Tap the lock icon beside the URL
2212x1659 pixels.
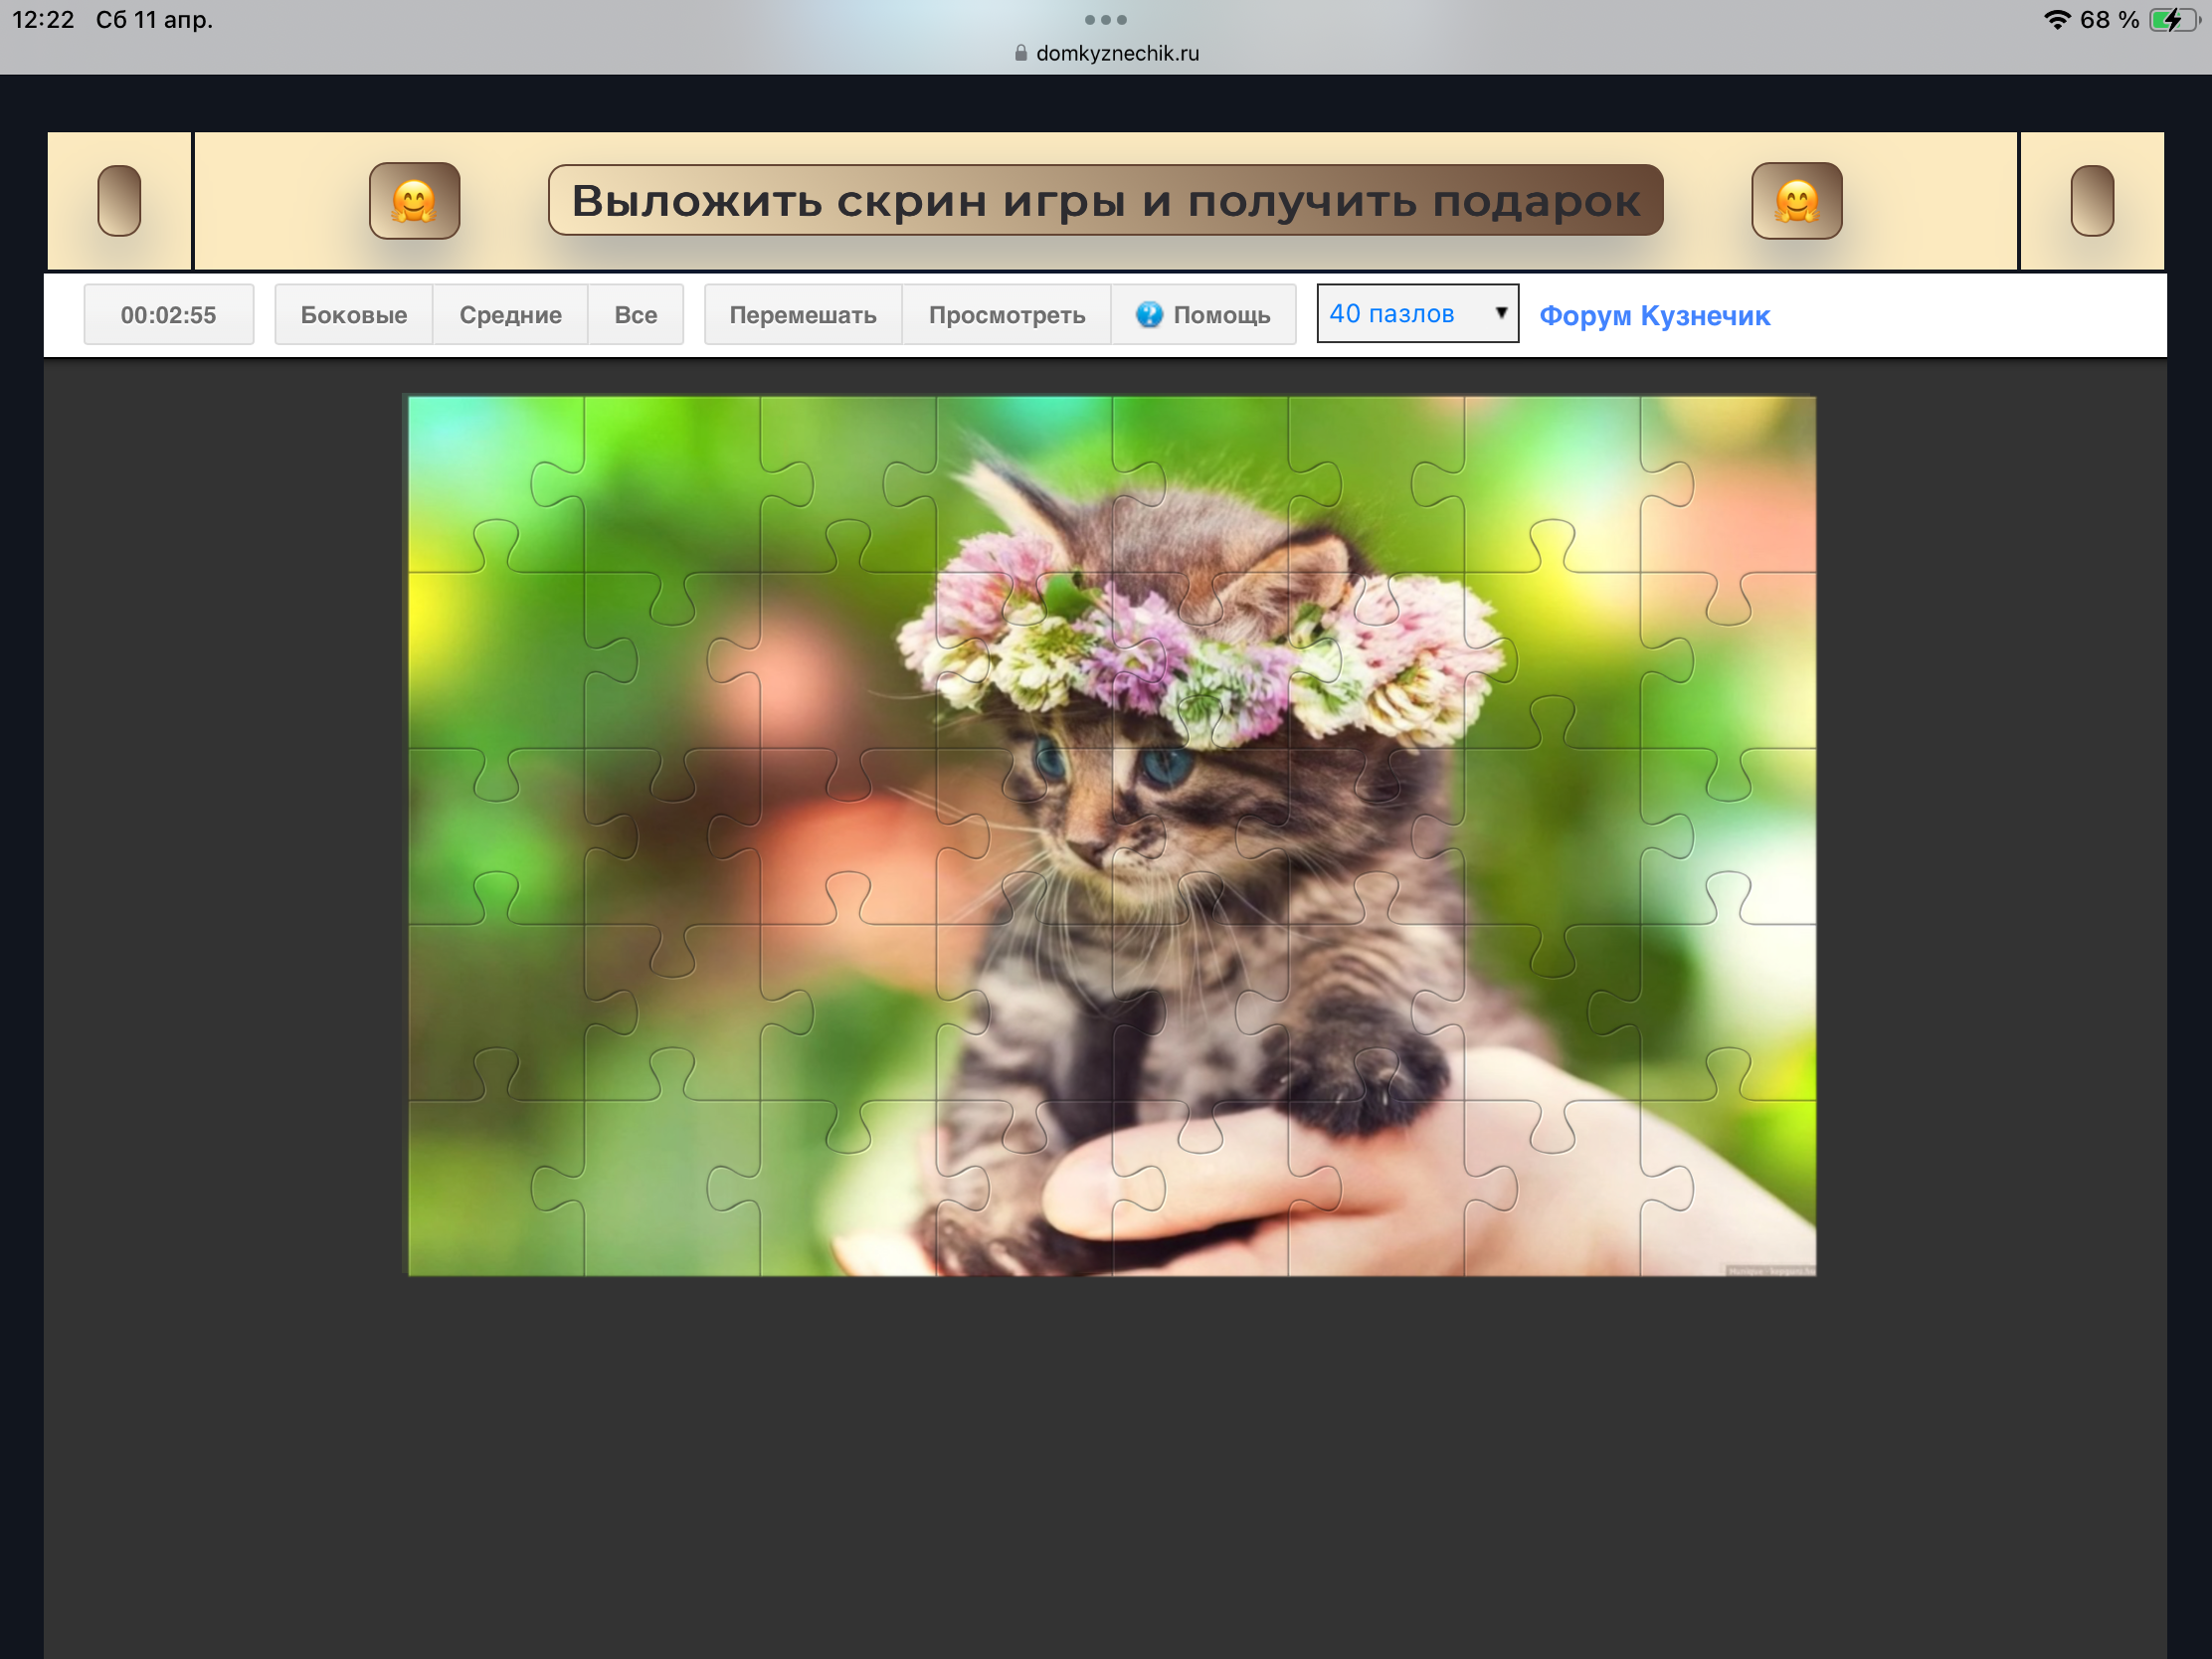pyautogui.click(x=1020, y=53)
